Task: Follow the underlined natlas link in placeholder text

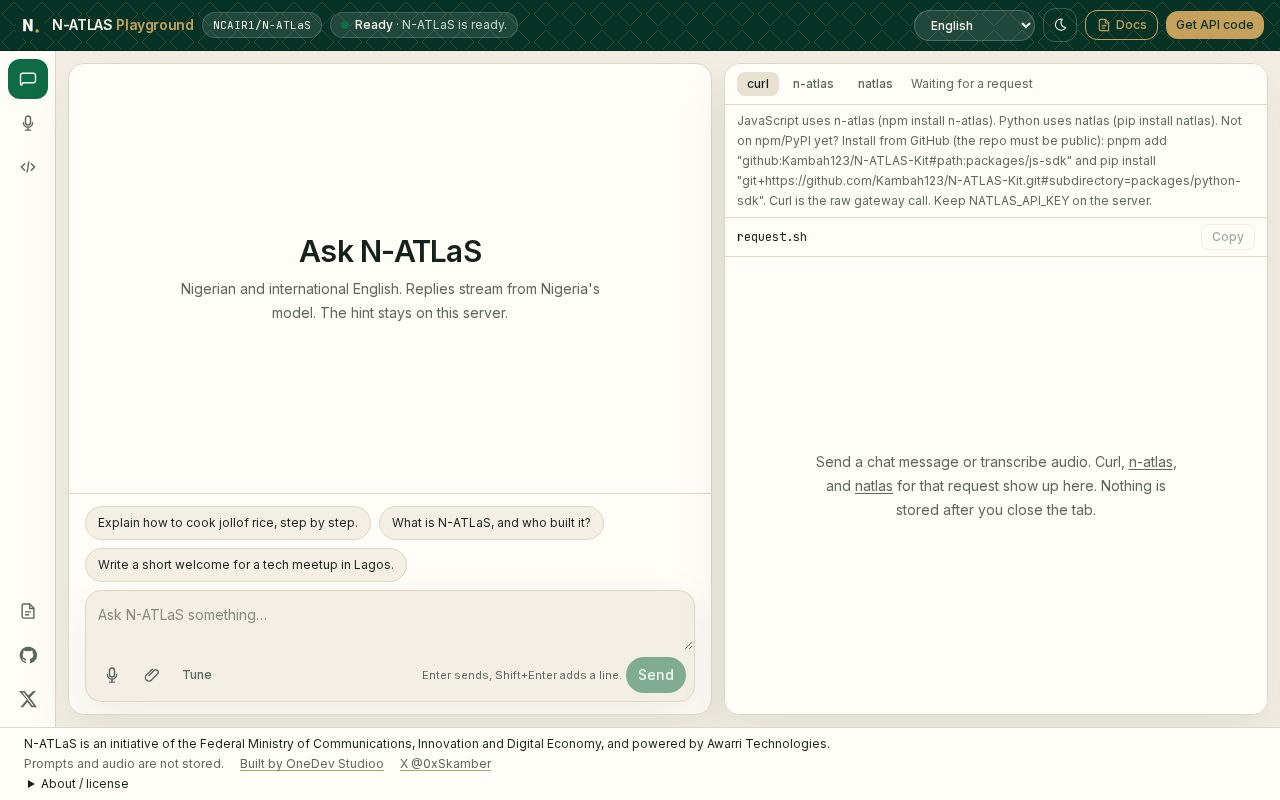Action: 874,486
